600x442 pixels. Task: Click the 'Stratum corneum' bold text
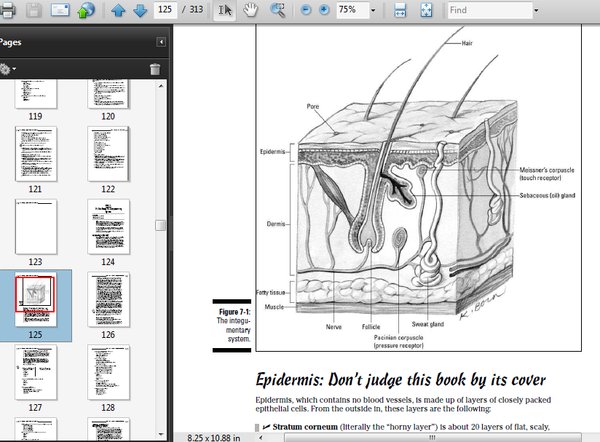point(305,427)
